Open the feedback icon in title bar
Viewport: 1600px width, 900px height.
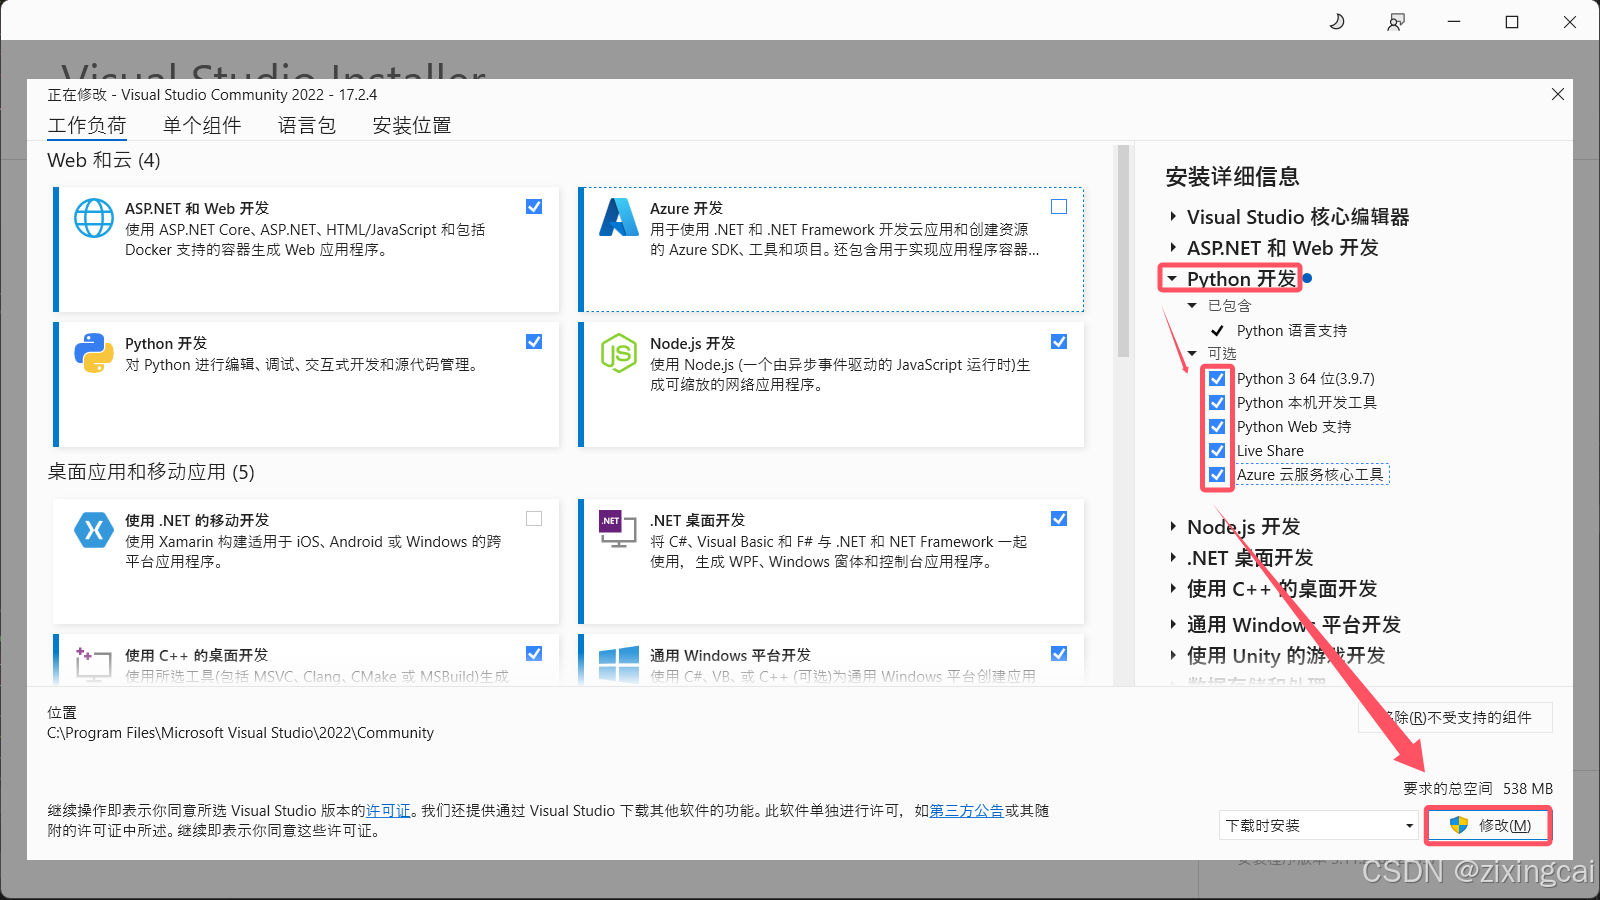point(1396,21)
